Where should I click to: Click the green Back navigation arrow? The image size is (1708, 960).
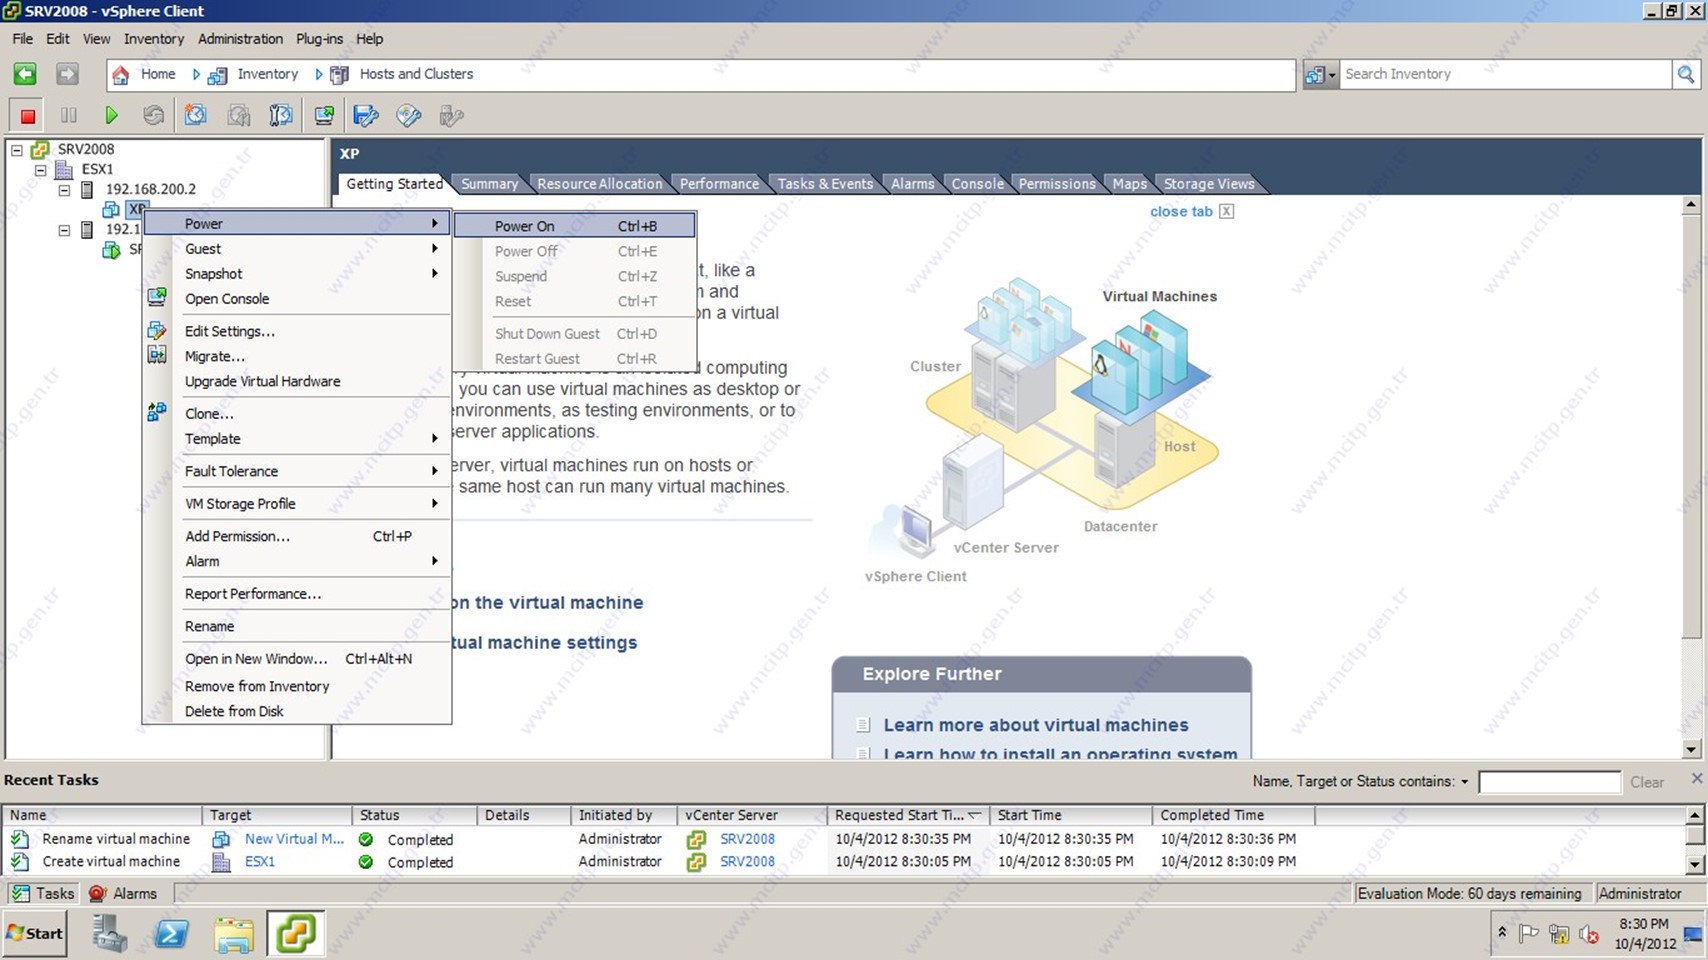(x=25, y=74)
